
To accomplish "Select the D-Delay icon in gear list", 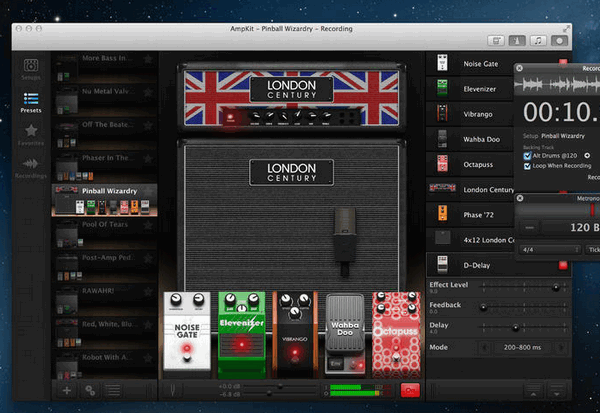I will [442, 265].
